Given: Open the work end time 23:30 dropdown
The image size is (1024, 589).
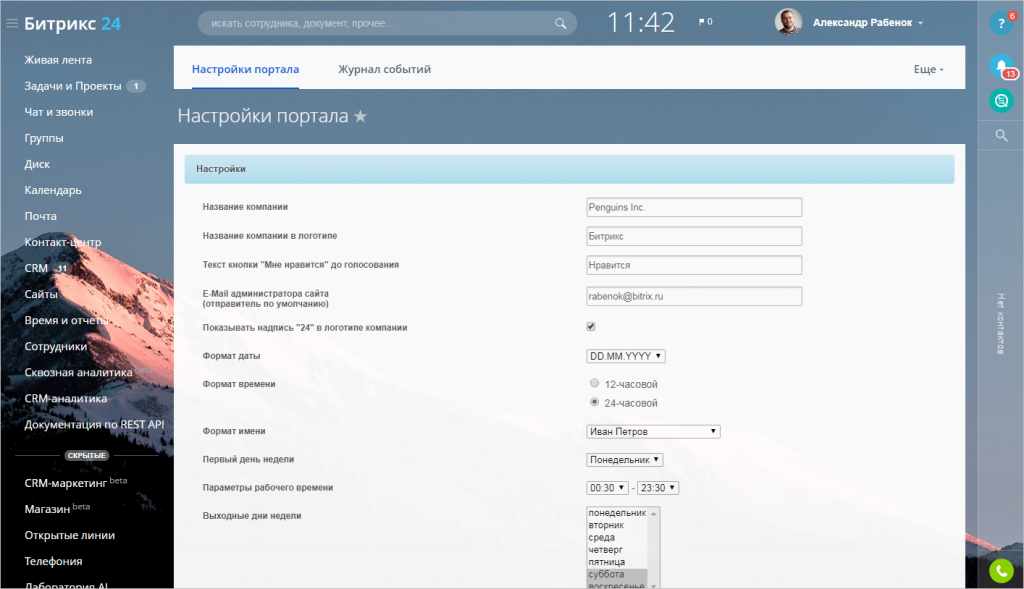Looking at the screenshot, I should [658, 488].
